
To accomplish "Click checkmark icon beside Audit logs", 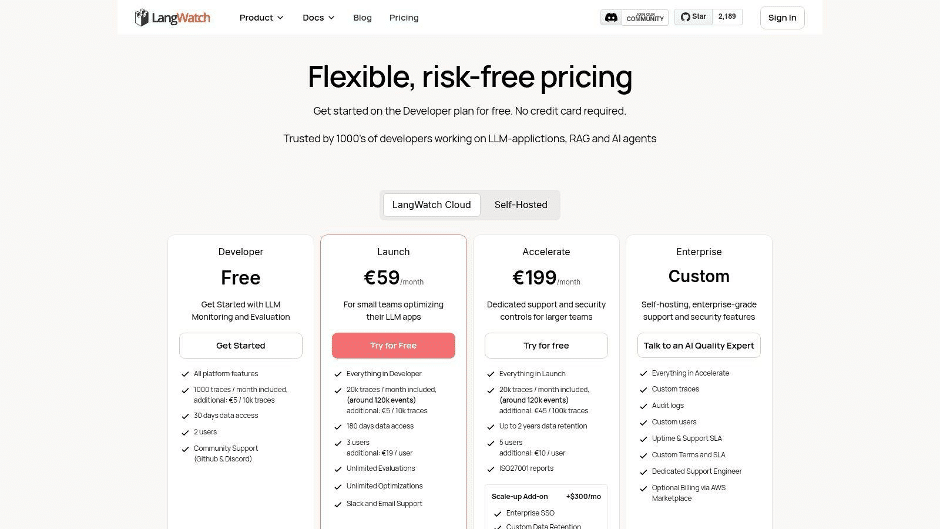I will click(643, 406).
